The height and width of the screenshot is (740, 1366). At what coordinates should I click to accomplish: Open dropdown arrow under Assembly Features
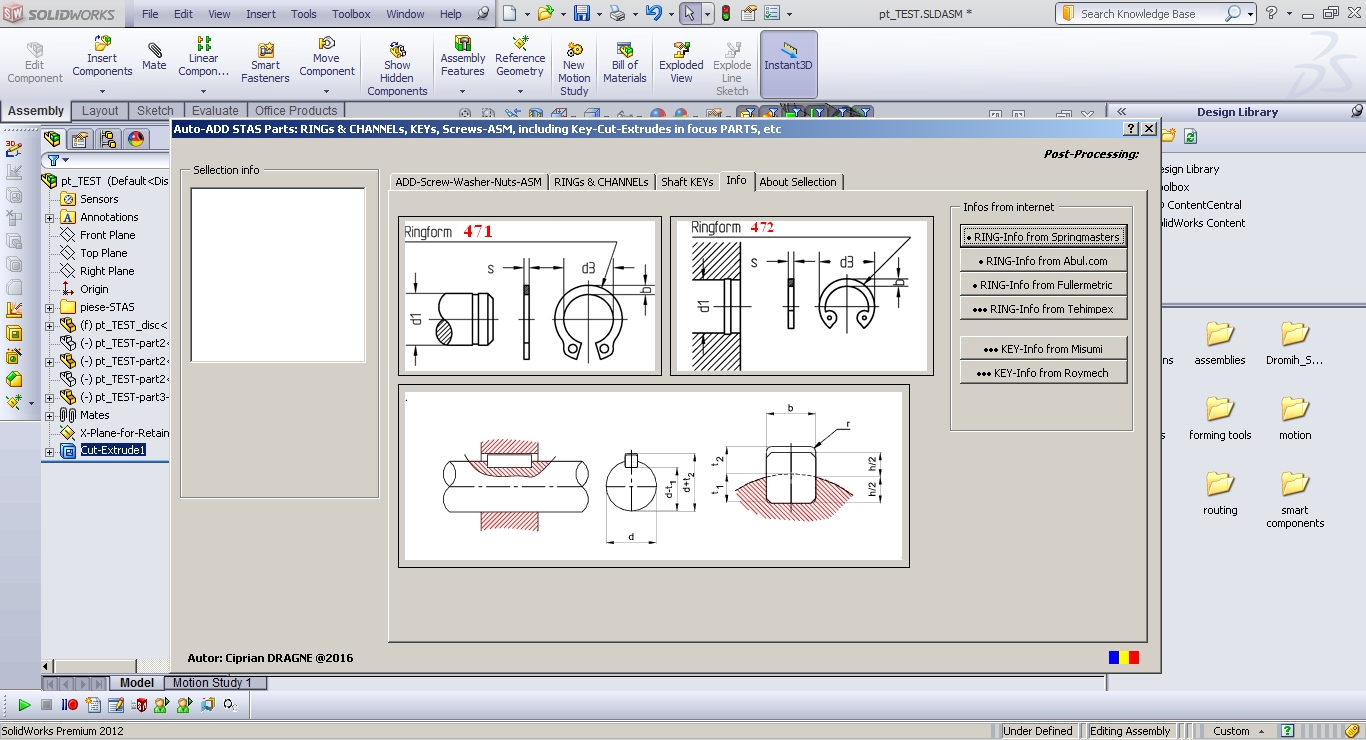pyautogui.click(x=462, y=91)
